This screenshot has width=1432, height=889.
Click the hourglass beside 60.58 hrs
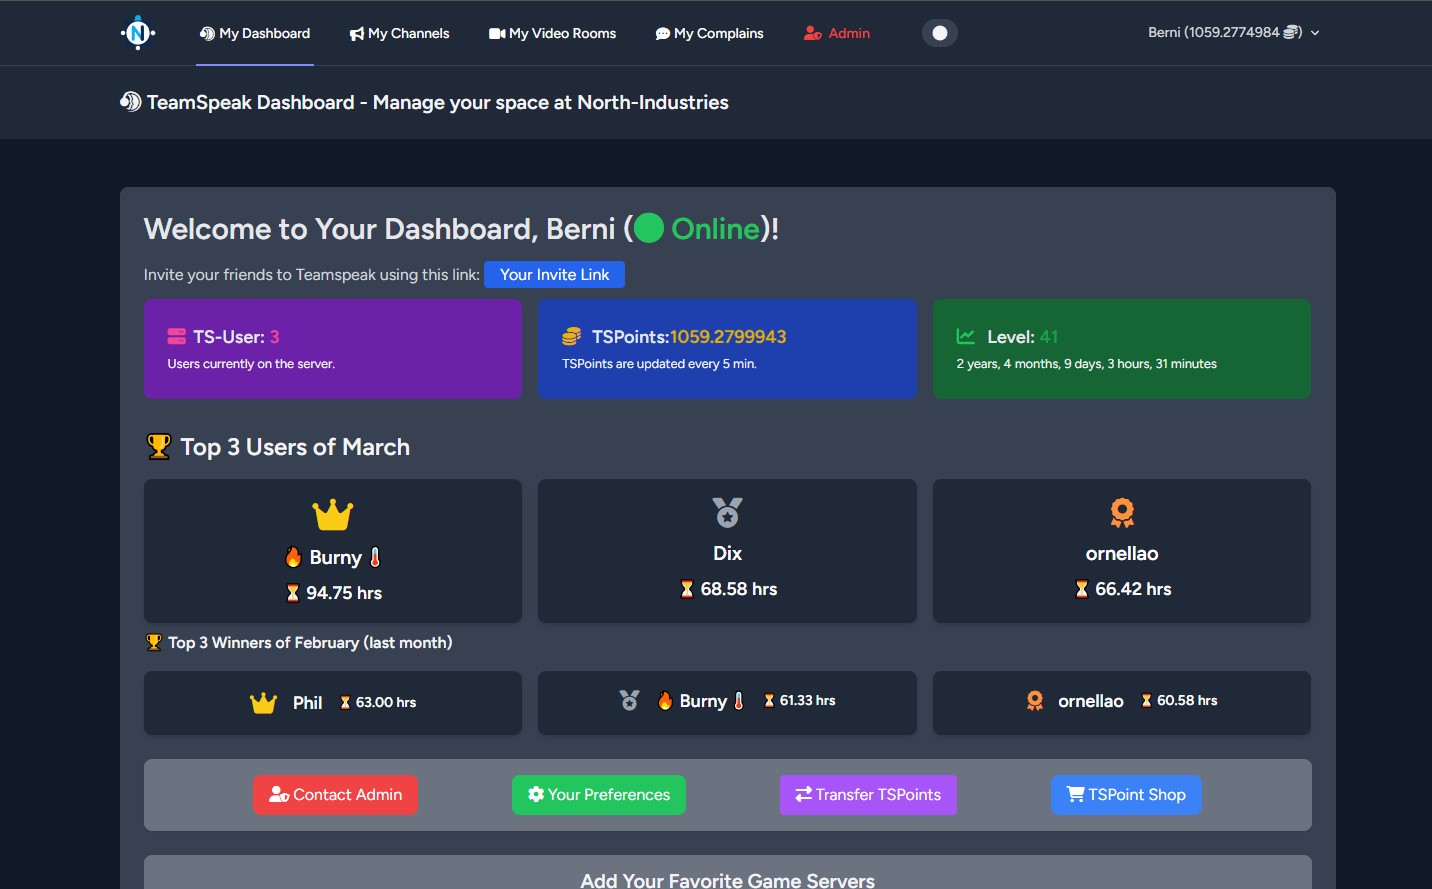[1146, 700]
